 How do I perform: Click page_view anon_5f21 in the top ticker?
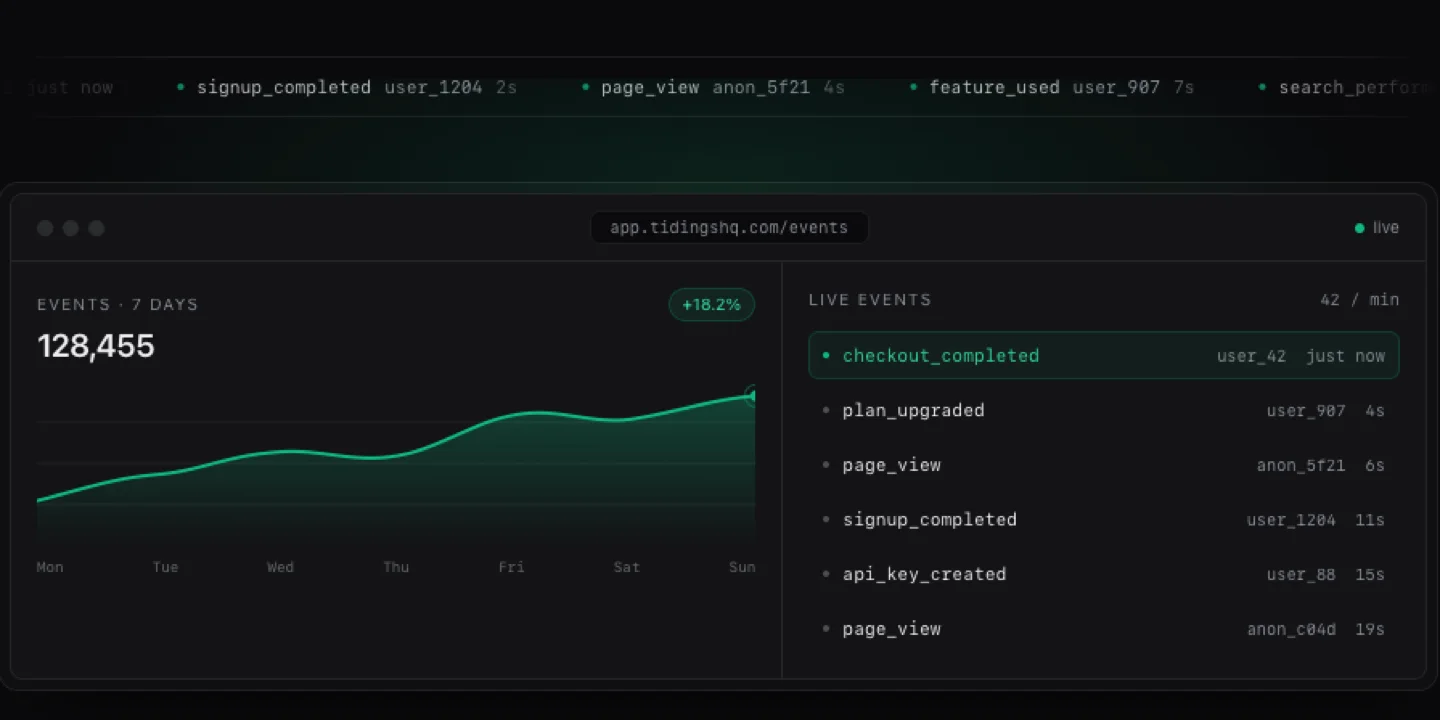click(x=705, y=88)
